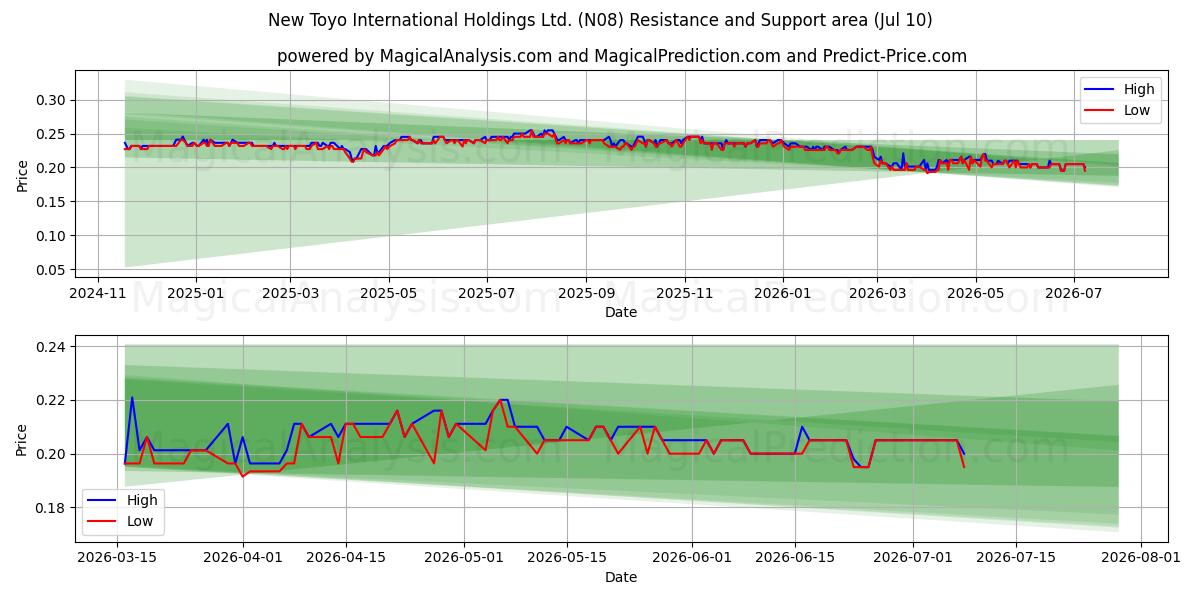
Task: Click the 0.24 price tick on lower chart
Action: 52,347
